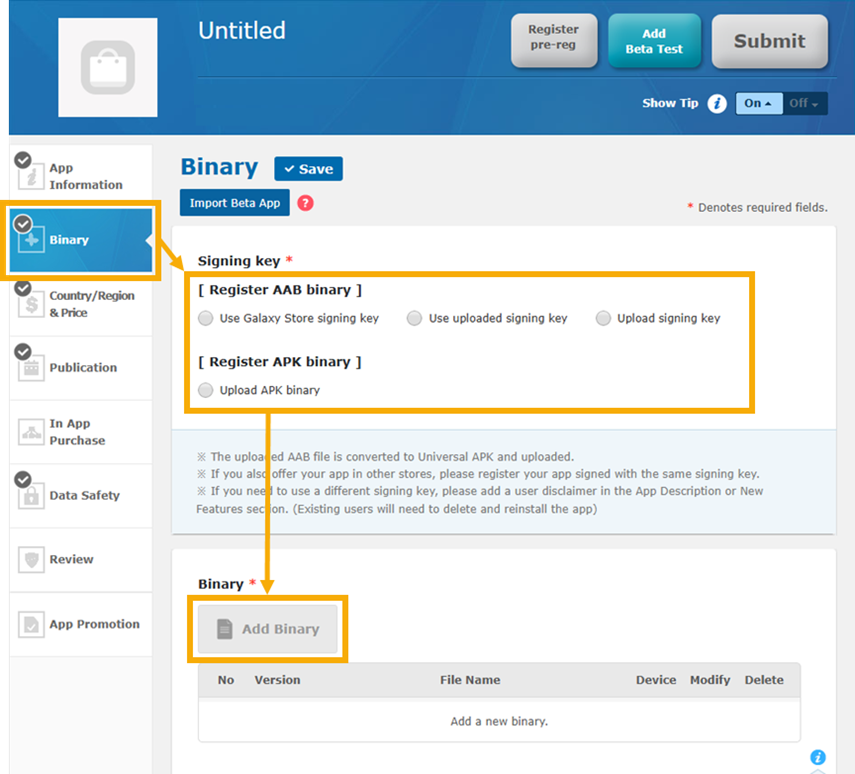This screenshot has width=855, height=774.
Task: Select Use uploaded signing key option
Action: (x=414, y=319)
